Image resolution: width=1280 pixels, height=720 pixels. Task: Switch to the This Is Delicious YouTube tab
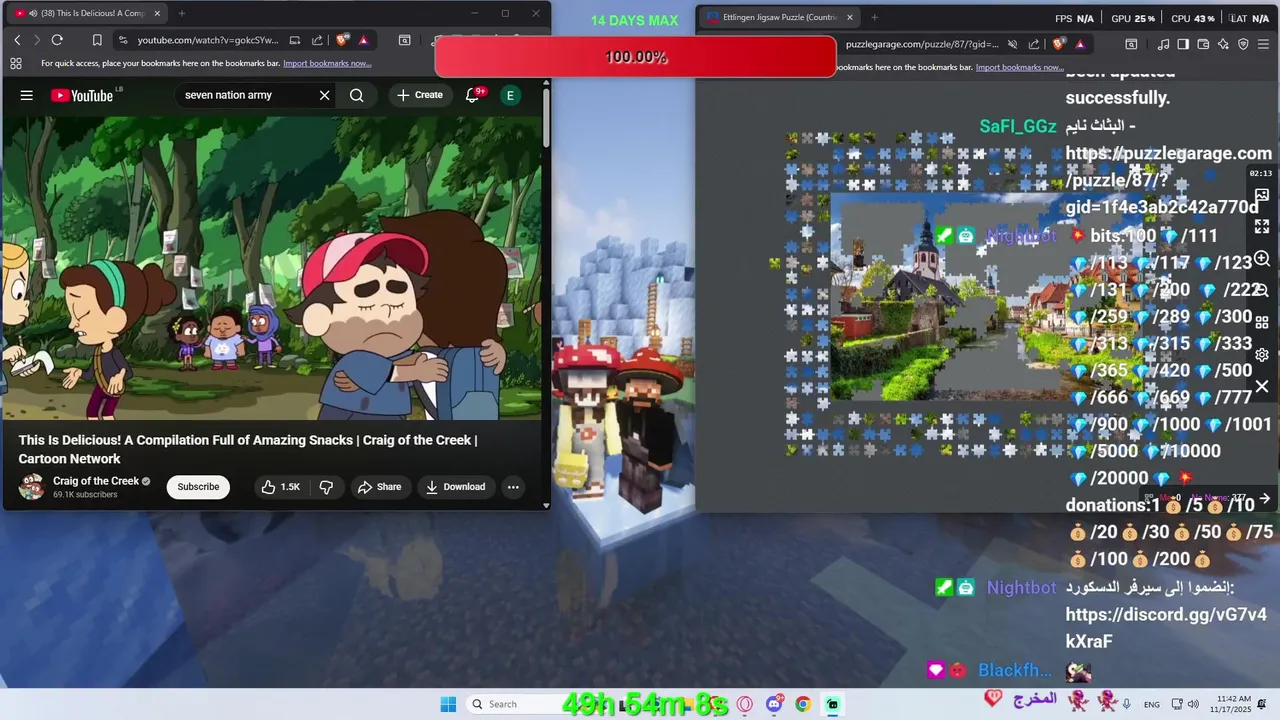[x=86, y=13]
